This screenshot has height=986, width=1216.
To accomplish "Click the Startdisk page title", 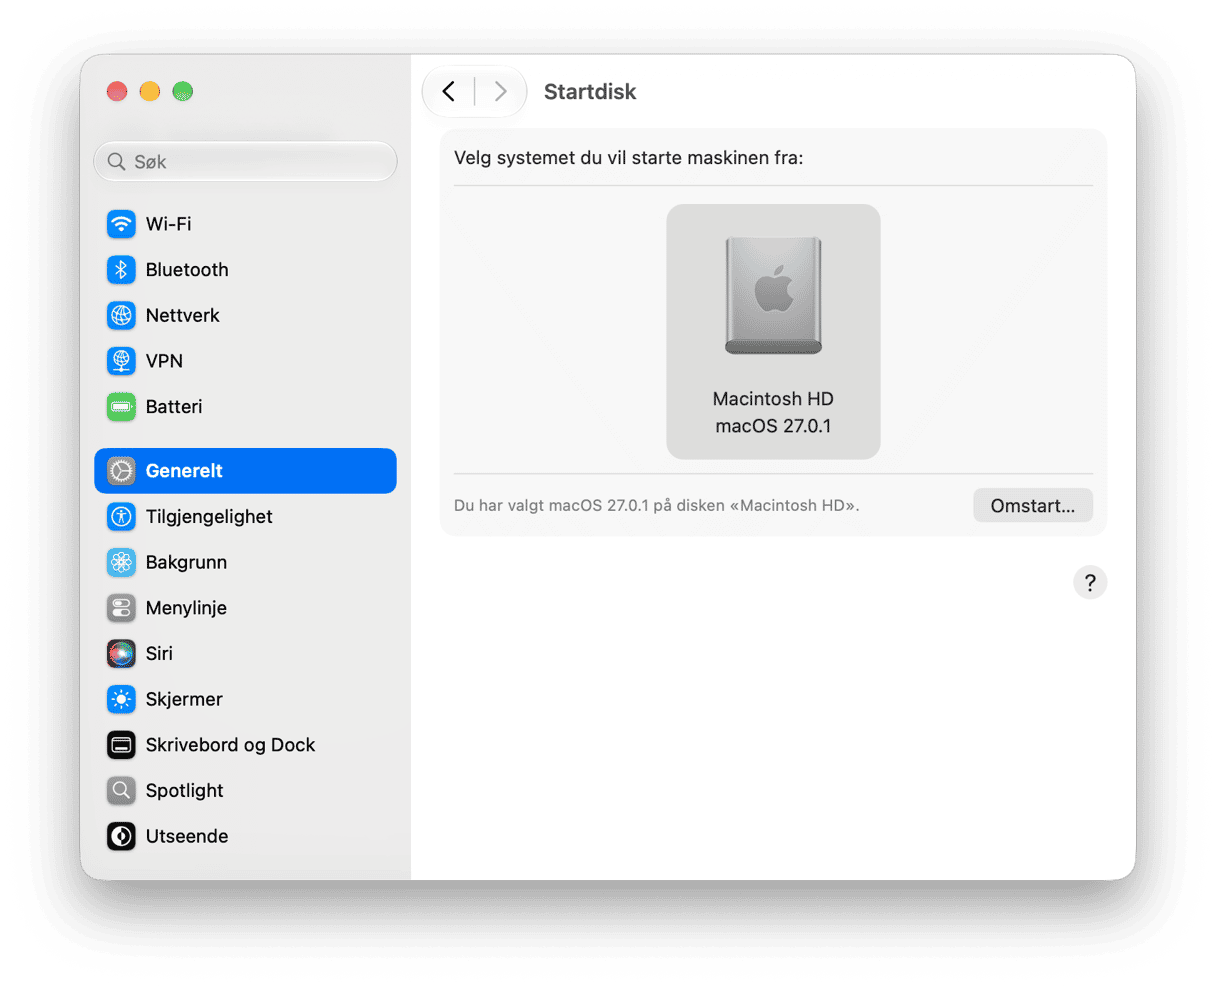I will (x=590, y=92).
